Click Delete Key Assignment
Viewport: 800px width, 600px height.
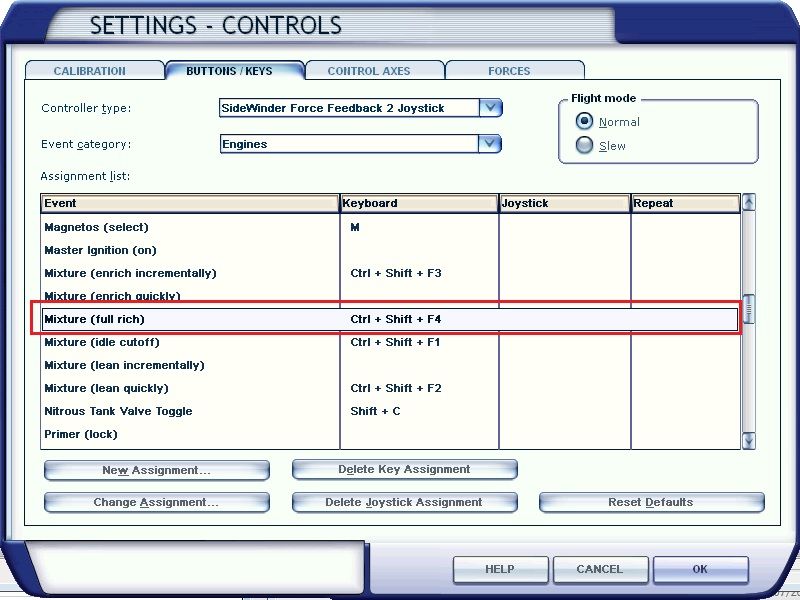[404, 470]
